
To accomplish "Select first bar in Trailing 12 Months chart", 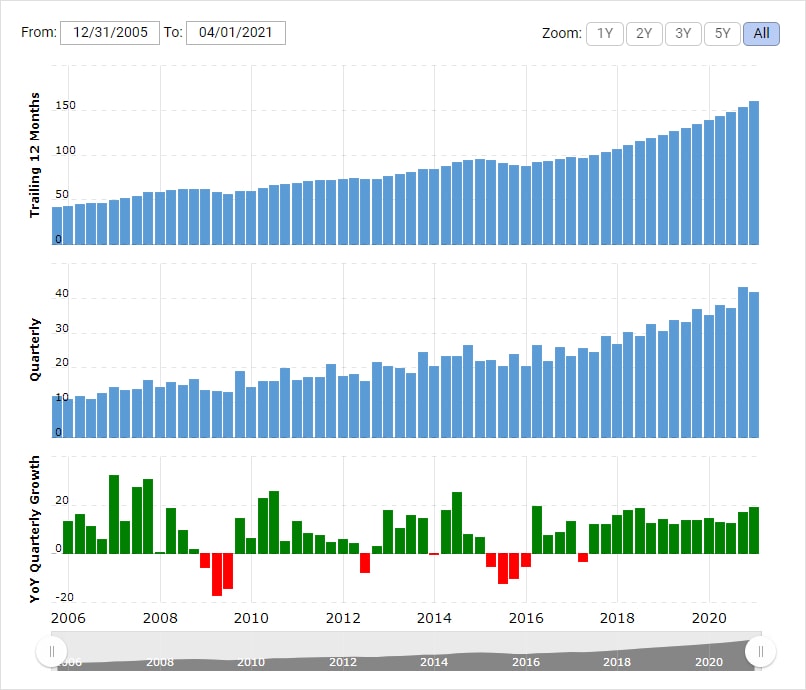I will tap(57, 225).
